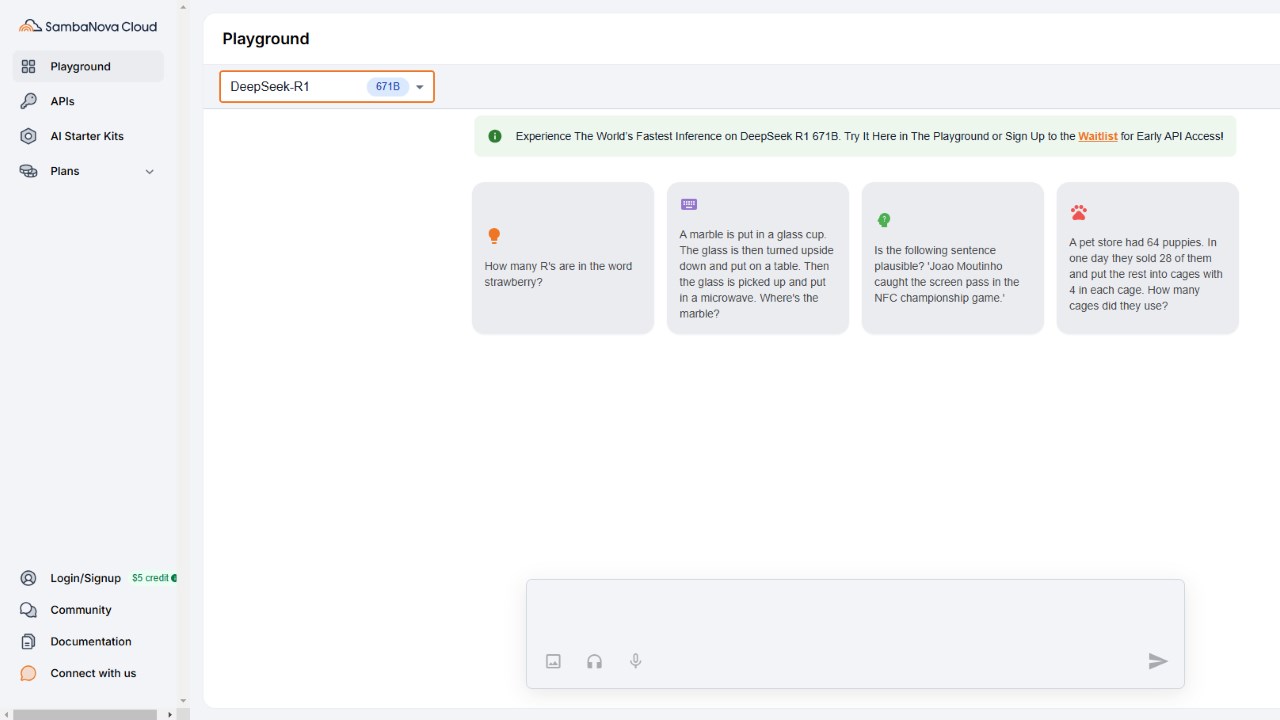Click the green info icon in banner
1280x720 pixels.
(495, 136)
